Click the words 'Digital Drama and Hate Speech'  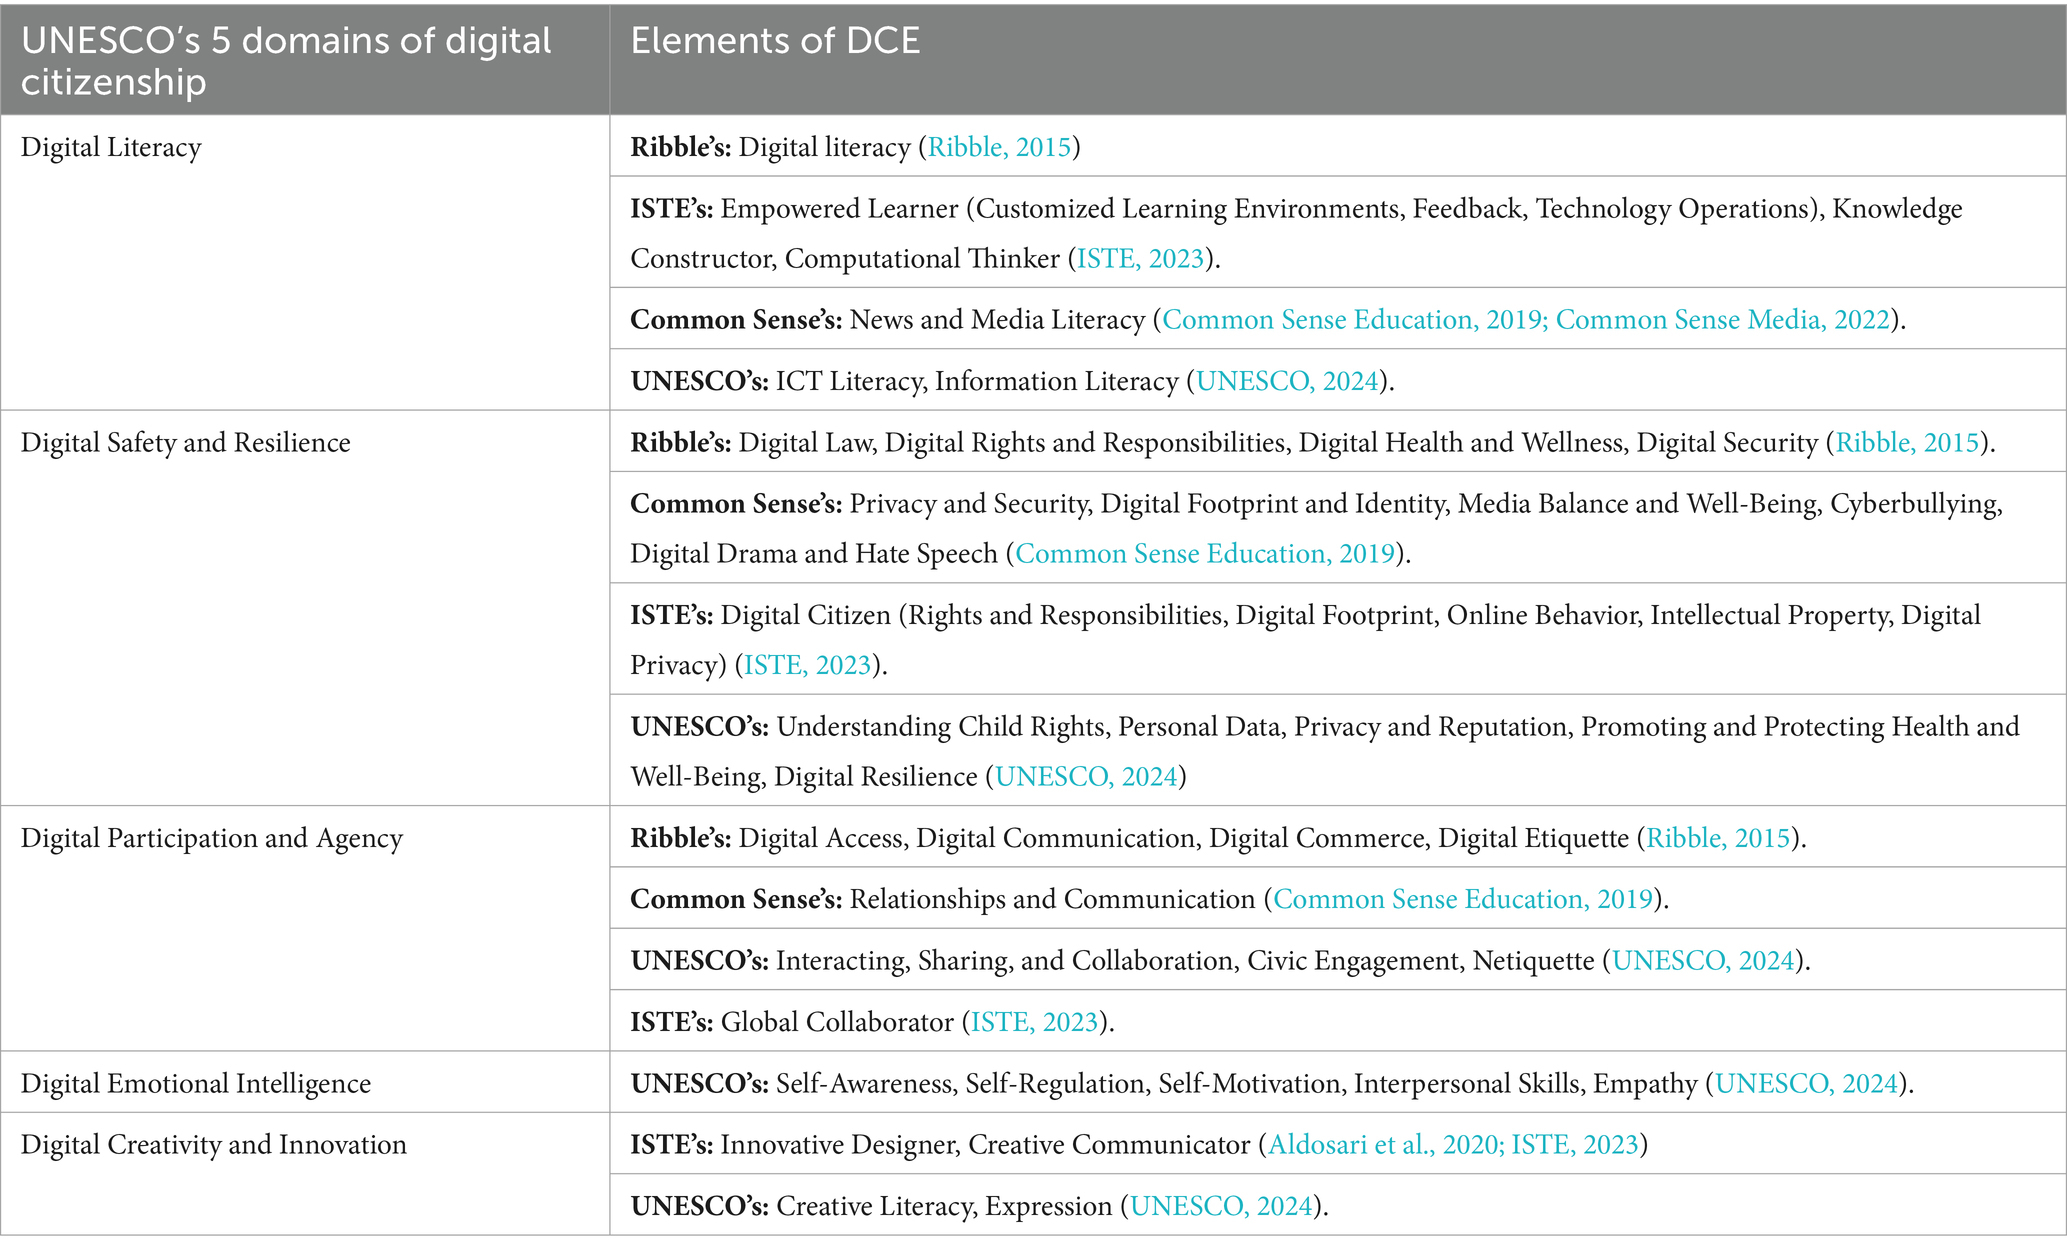[814, 554]
